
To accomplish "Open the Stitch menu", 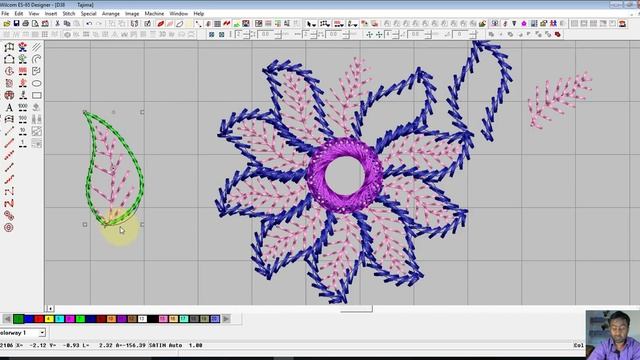I will pyautogui.click(x=69, y=13).
